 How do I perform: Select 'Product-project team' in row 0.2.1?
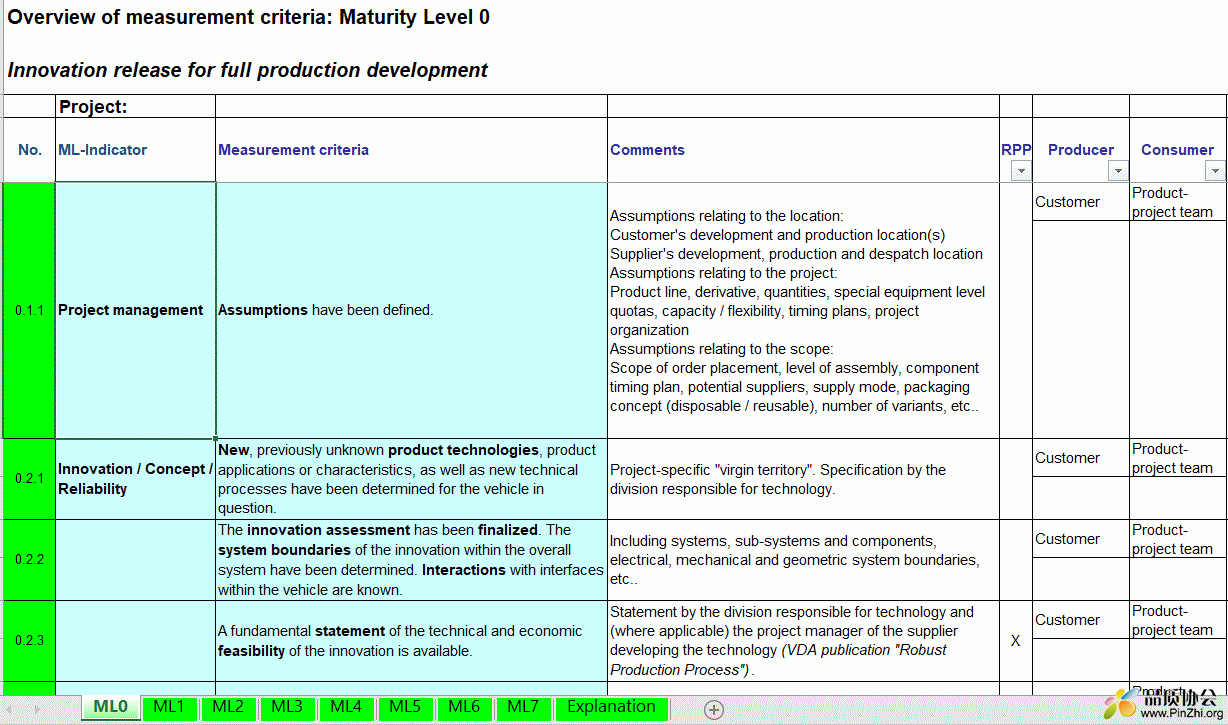pos(1177,458)
